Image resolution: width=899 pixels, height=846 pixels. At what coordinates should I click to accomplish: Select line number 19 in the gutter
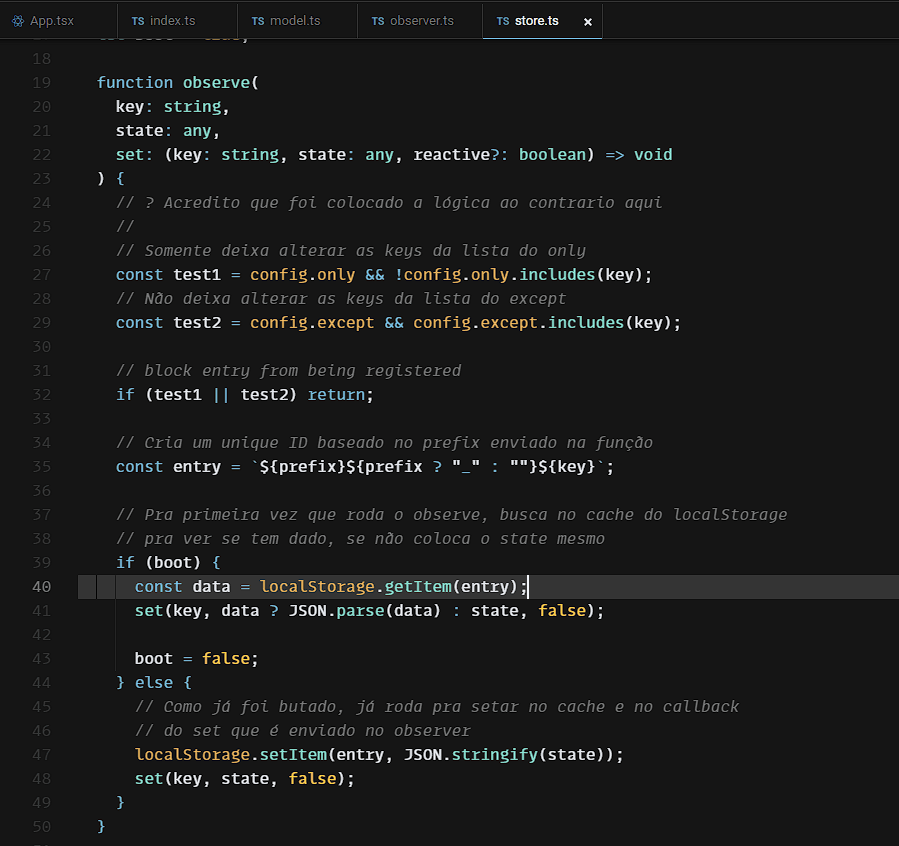(x=41, y=83)
